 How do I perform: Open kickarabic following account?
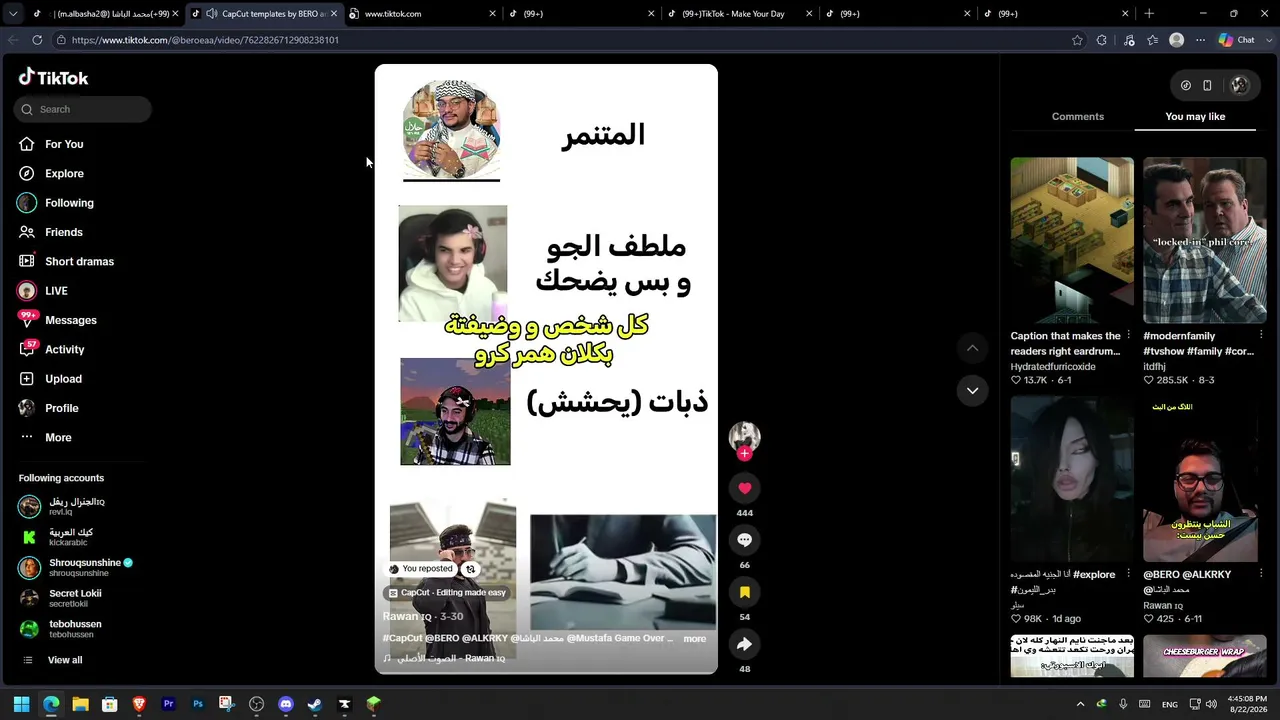click(x=77, y=537)
